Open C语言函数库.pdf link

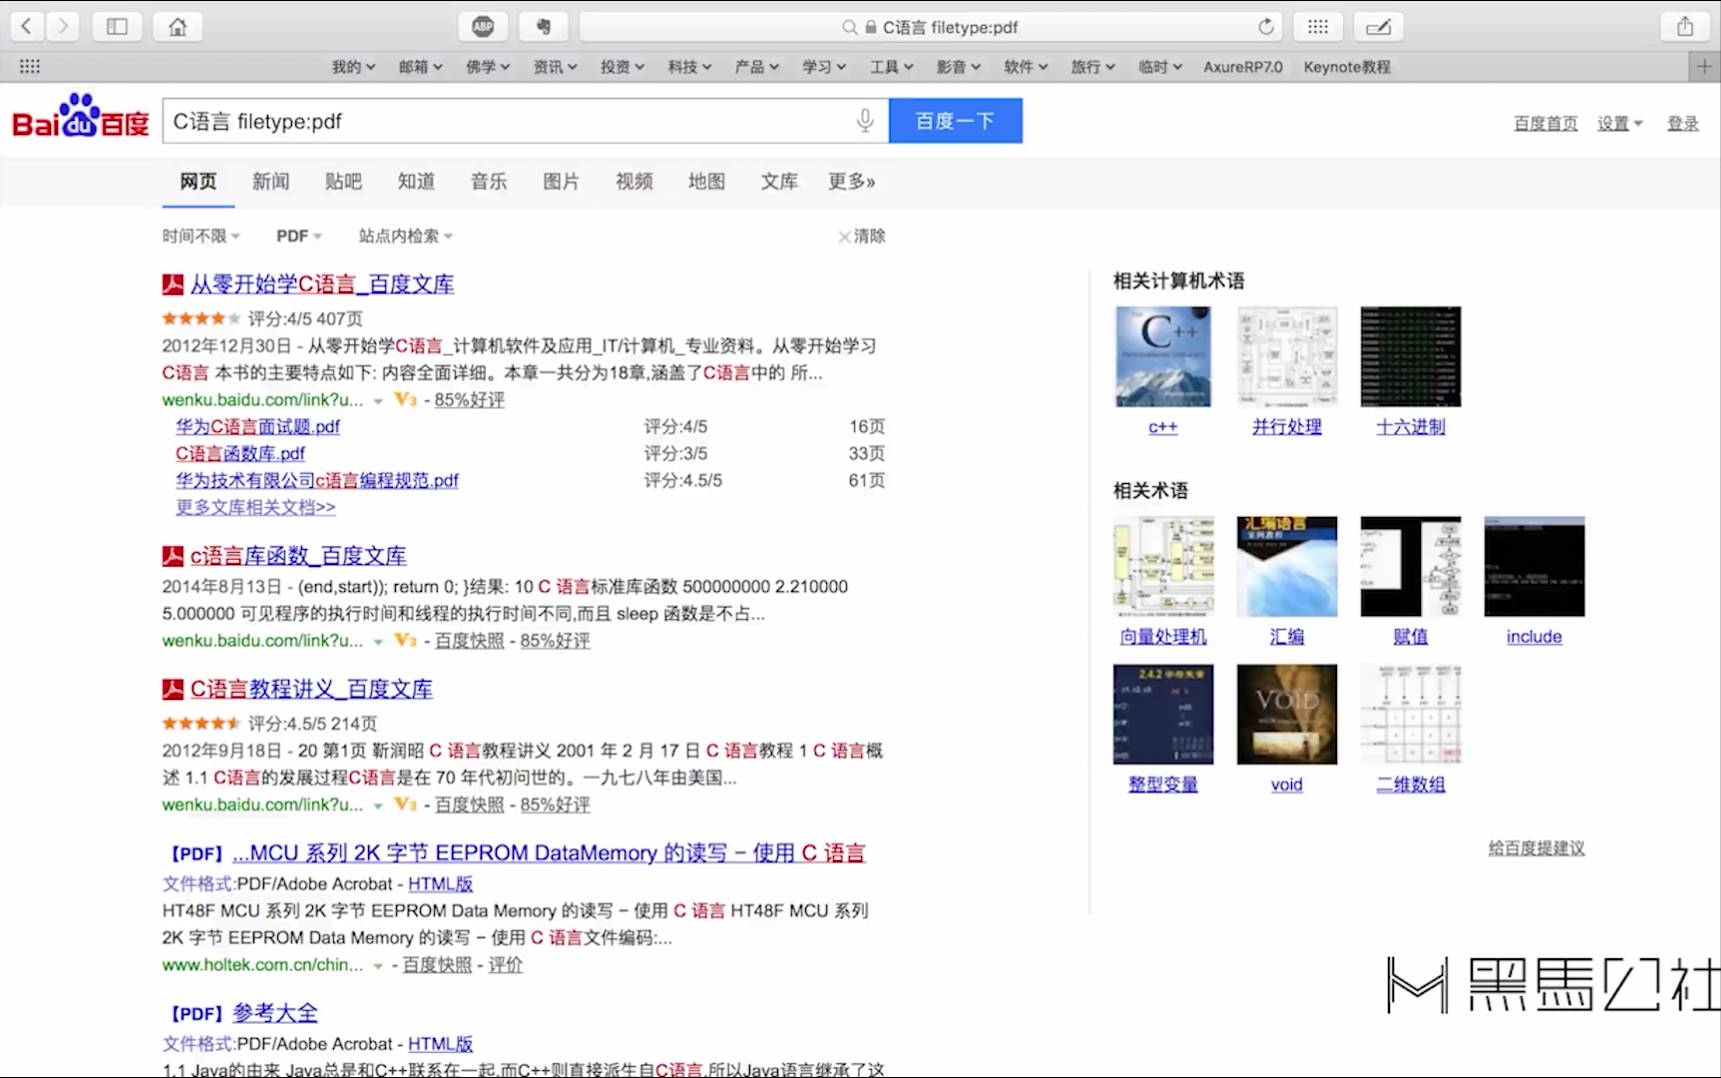pos(240,453)
